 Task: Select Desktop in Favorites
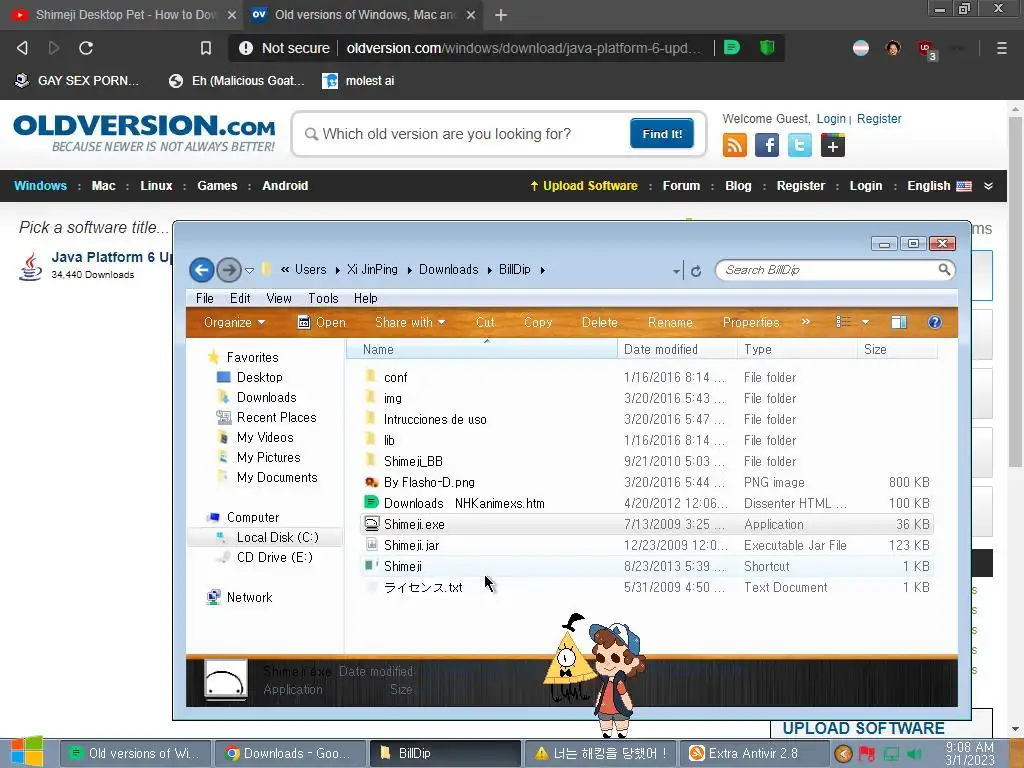pyautogui.click(x=259, y=377)
